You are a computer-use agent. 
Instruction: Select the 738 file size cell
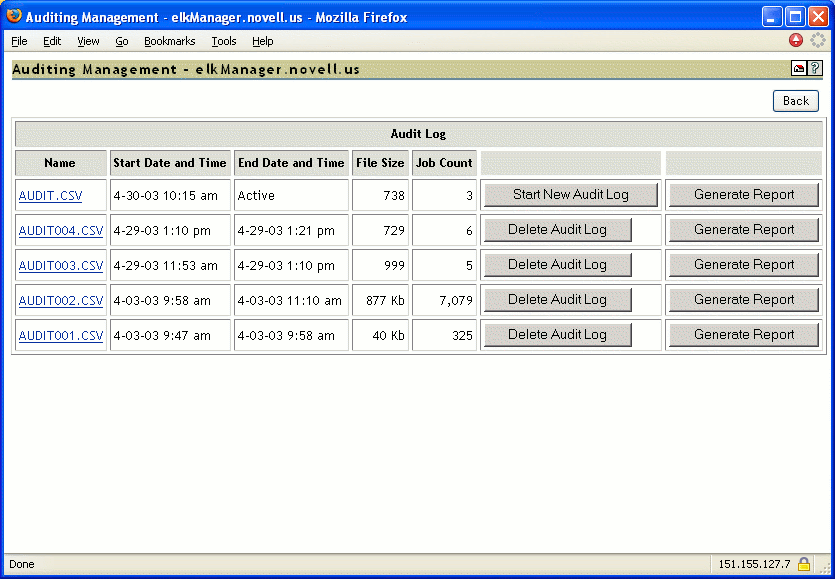coord(380,195)
